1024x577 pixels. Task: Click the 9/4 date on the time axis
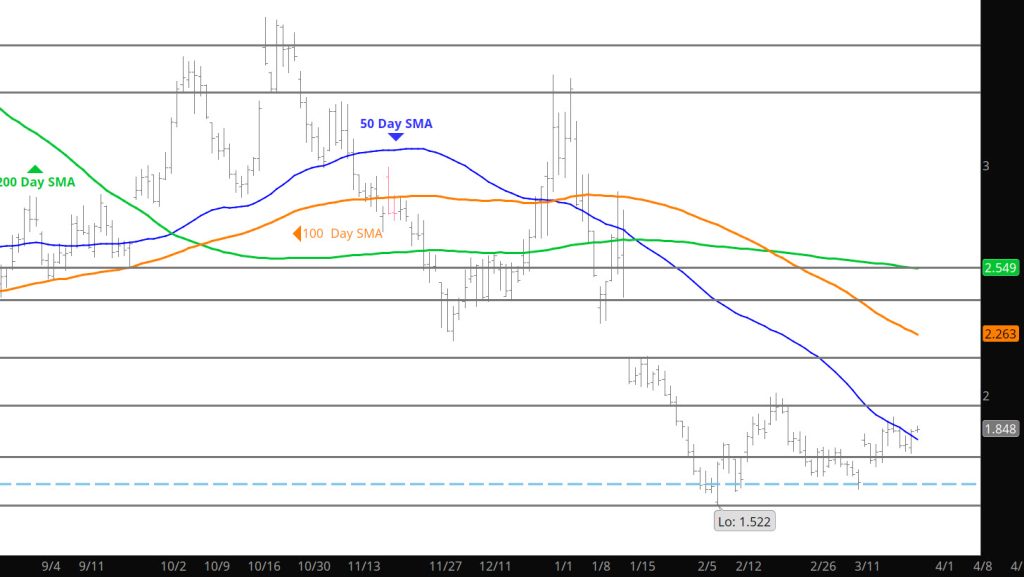(x=52, y=565)
